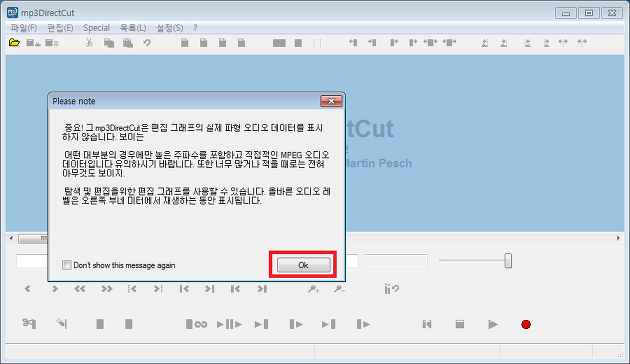Viewport: 630px width, 364px height.
Task: Click the loop play infinity icon
Action: click(196, 324)
